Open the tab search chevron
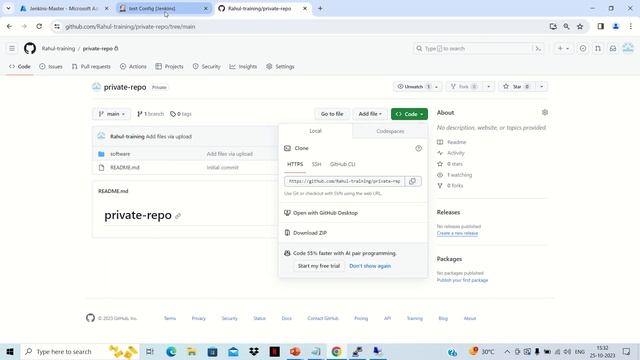This screenshot has height=360, width=640. [x=8, y=8]
